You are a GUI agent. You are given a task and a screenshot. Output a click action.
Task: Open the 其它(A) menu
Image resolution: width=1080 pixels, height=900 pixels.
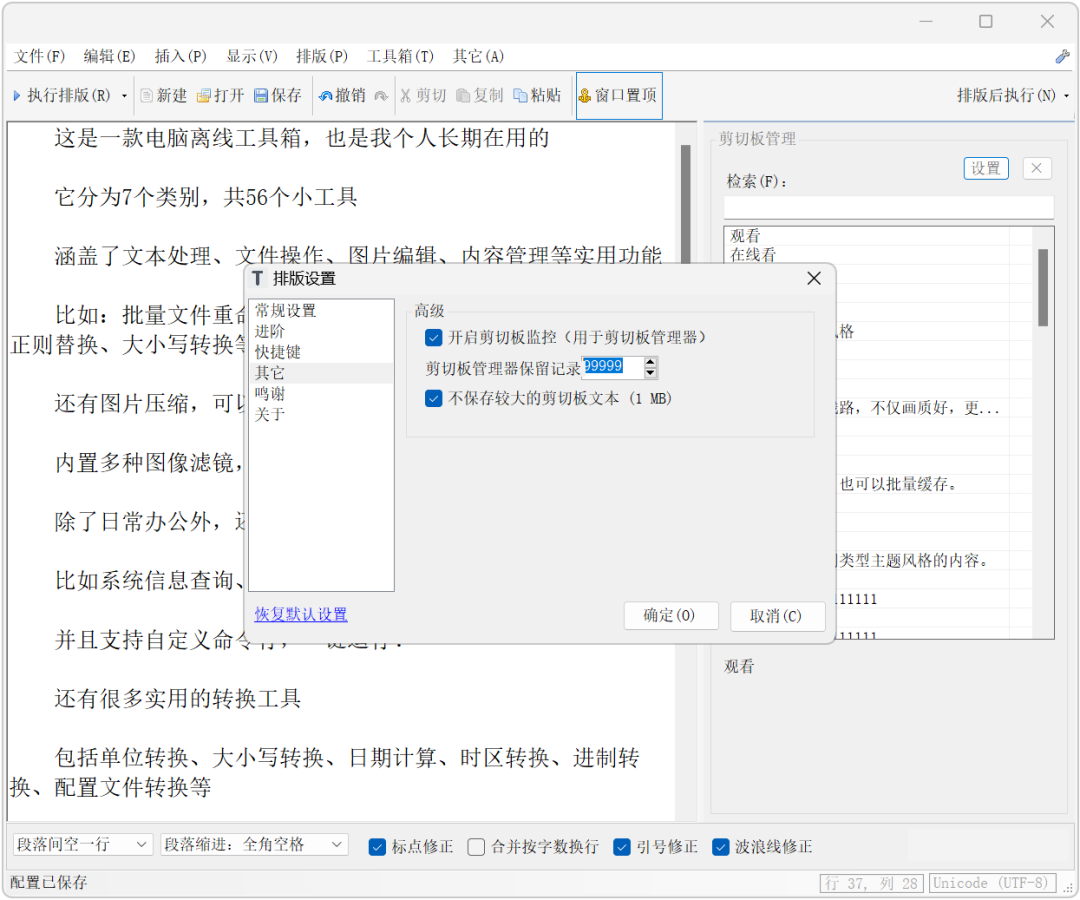click(x=478, y=56)
